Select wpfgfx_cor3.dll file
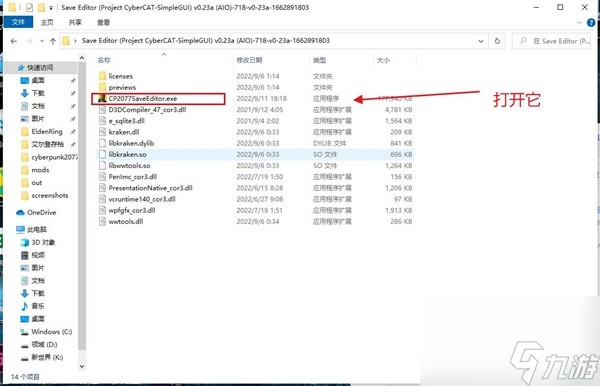 click(x=132, y=210)
